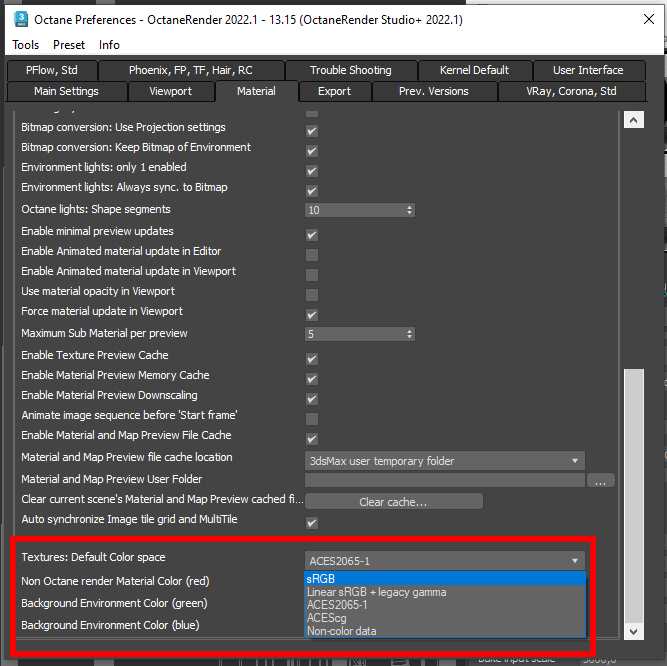
Task: Adjust Maximum Sub Material spinner arrows
Action: pos(409,334)
